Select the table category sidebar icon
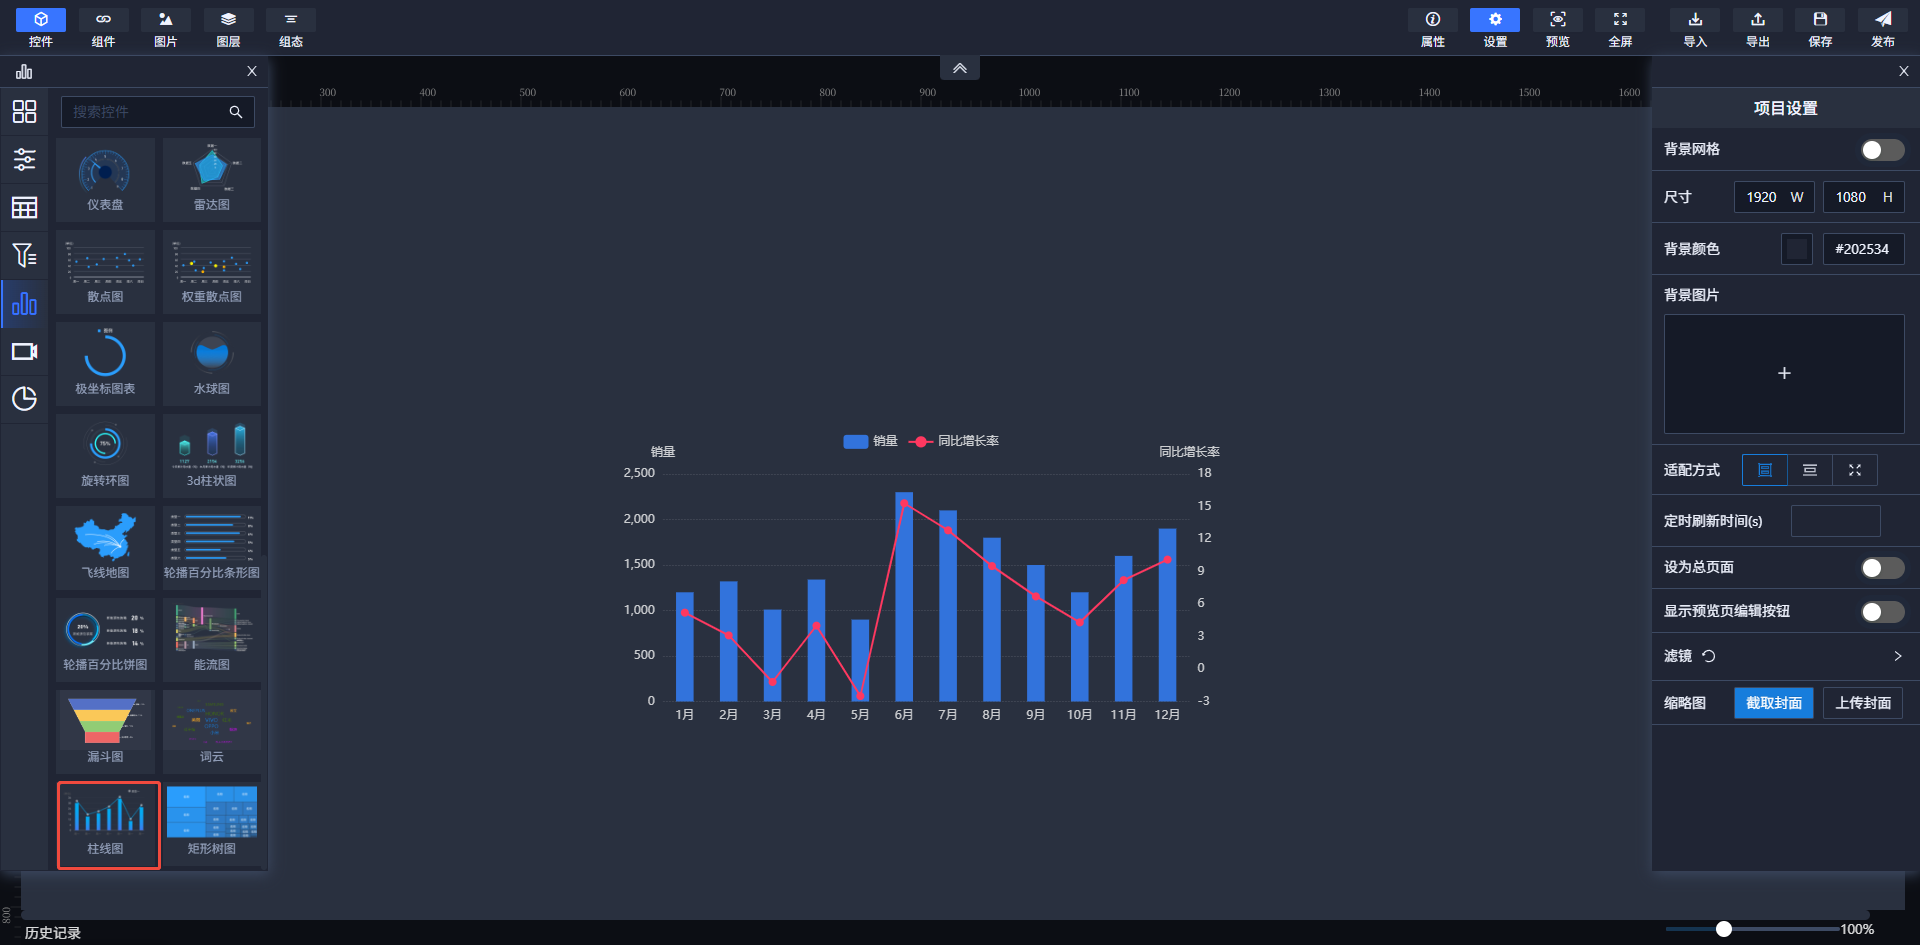The height and width of the screenshot is (945, 1920). pyautogui.click(x=24, y=207)
